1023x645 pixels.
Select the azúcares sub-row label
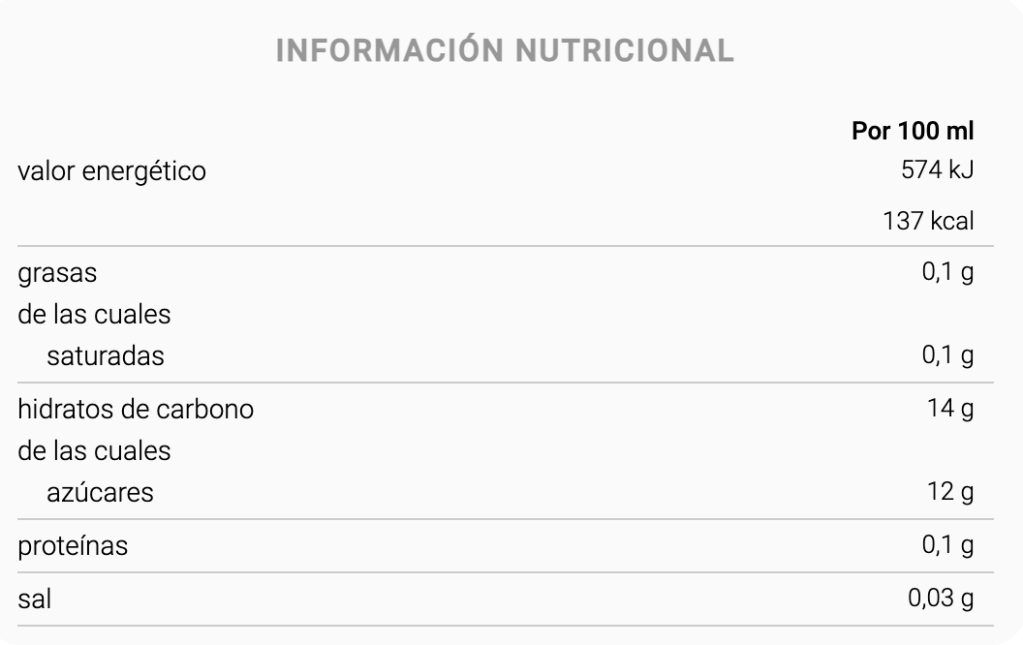pos(100,492)
